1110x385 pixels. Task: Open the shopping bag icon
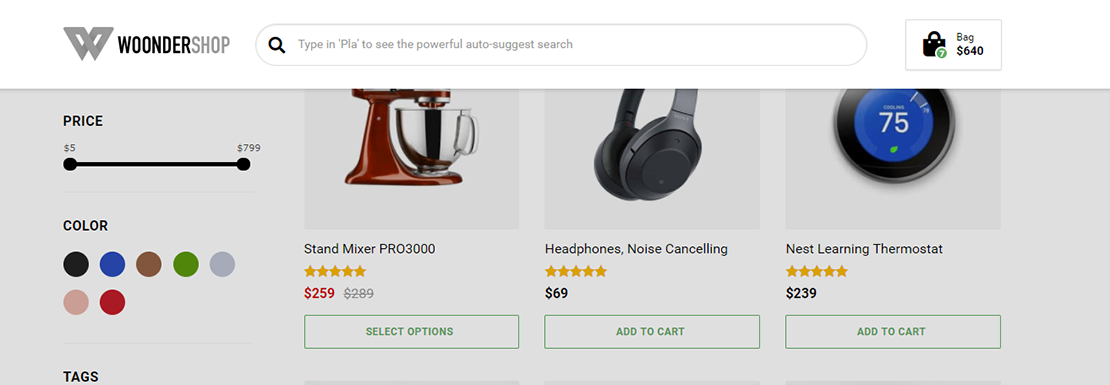[934, 45]
